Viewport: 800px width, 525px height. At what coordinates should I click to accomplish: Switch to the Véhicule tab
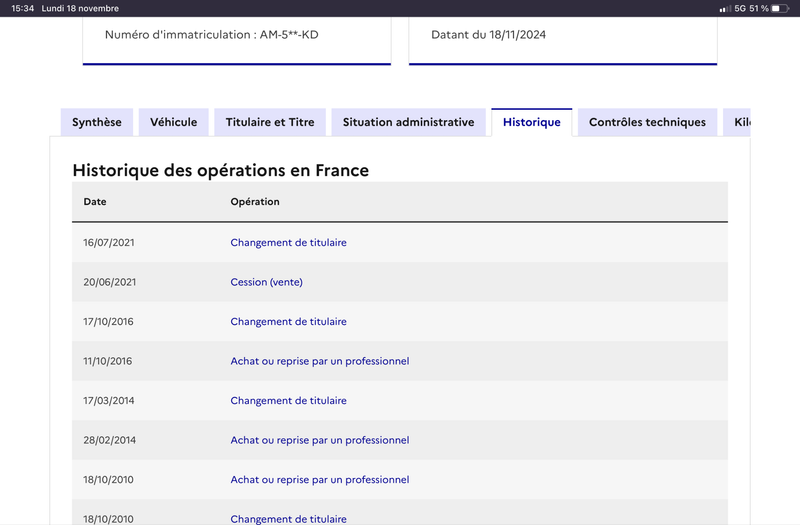coord(173,122)
